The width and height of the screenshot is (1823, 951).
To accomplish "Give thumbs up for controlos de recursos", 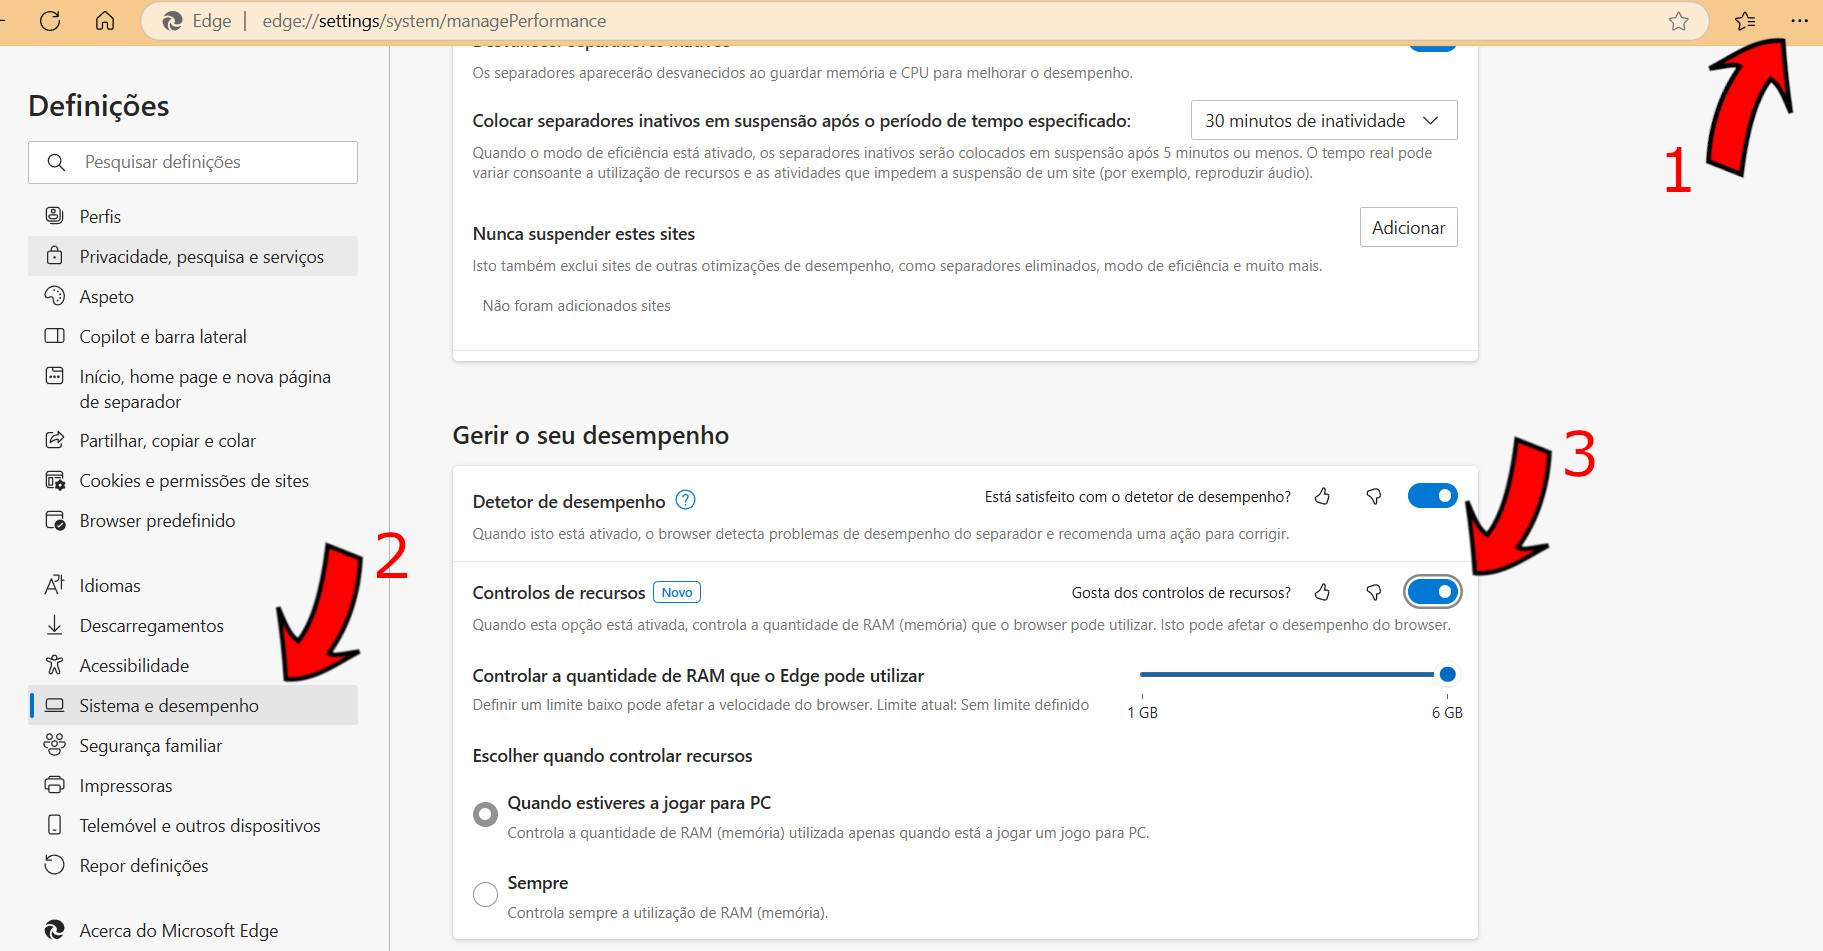I will click(x=1322, y=592).
